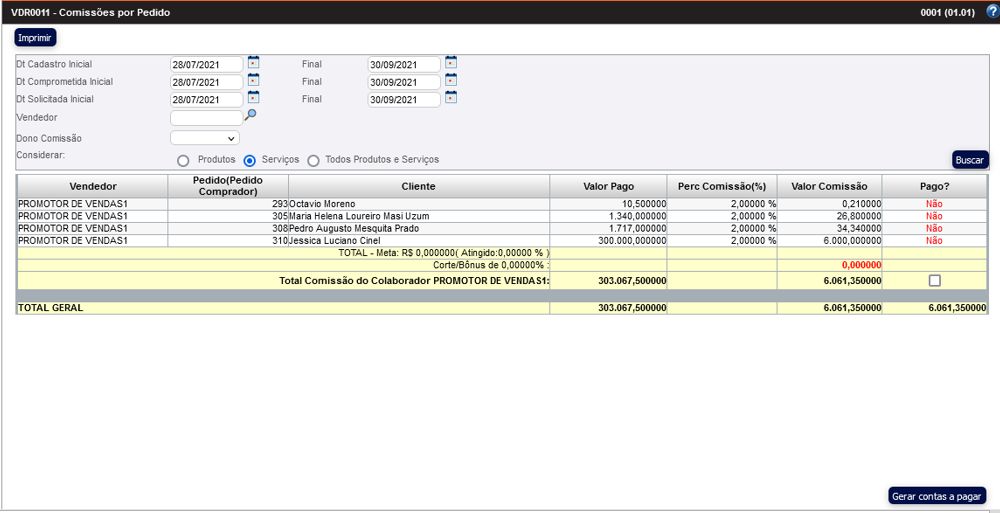Open calendar for Dt Comprometida Final
This screenshot has height=513, width=1000.
[x=451, y=79]
